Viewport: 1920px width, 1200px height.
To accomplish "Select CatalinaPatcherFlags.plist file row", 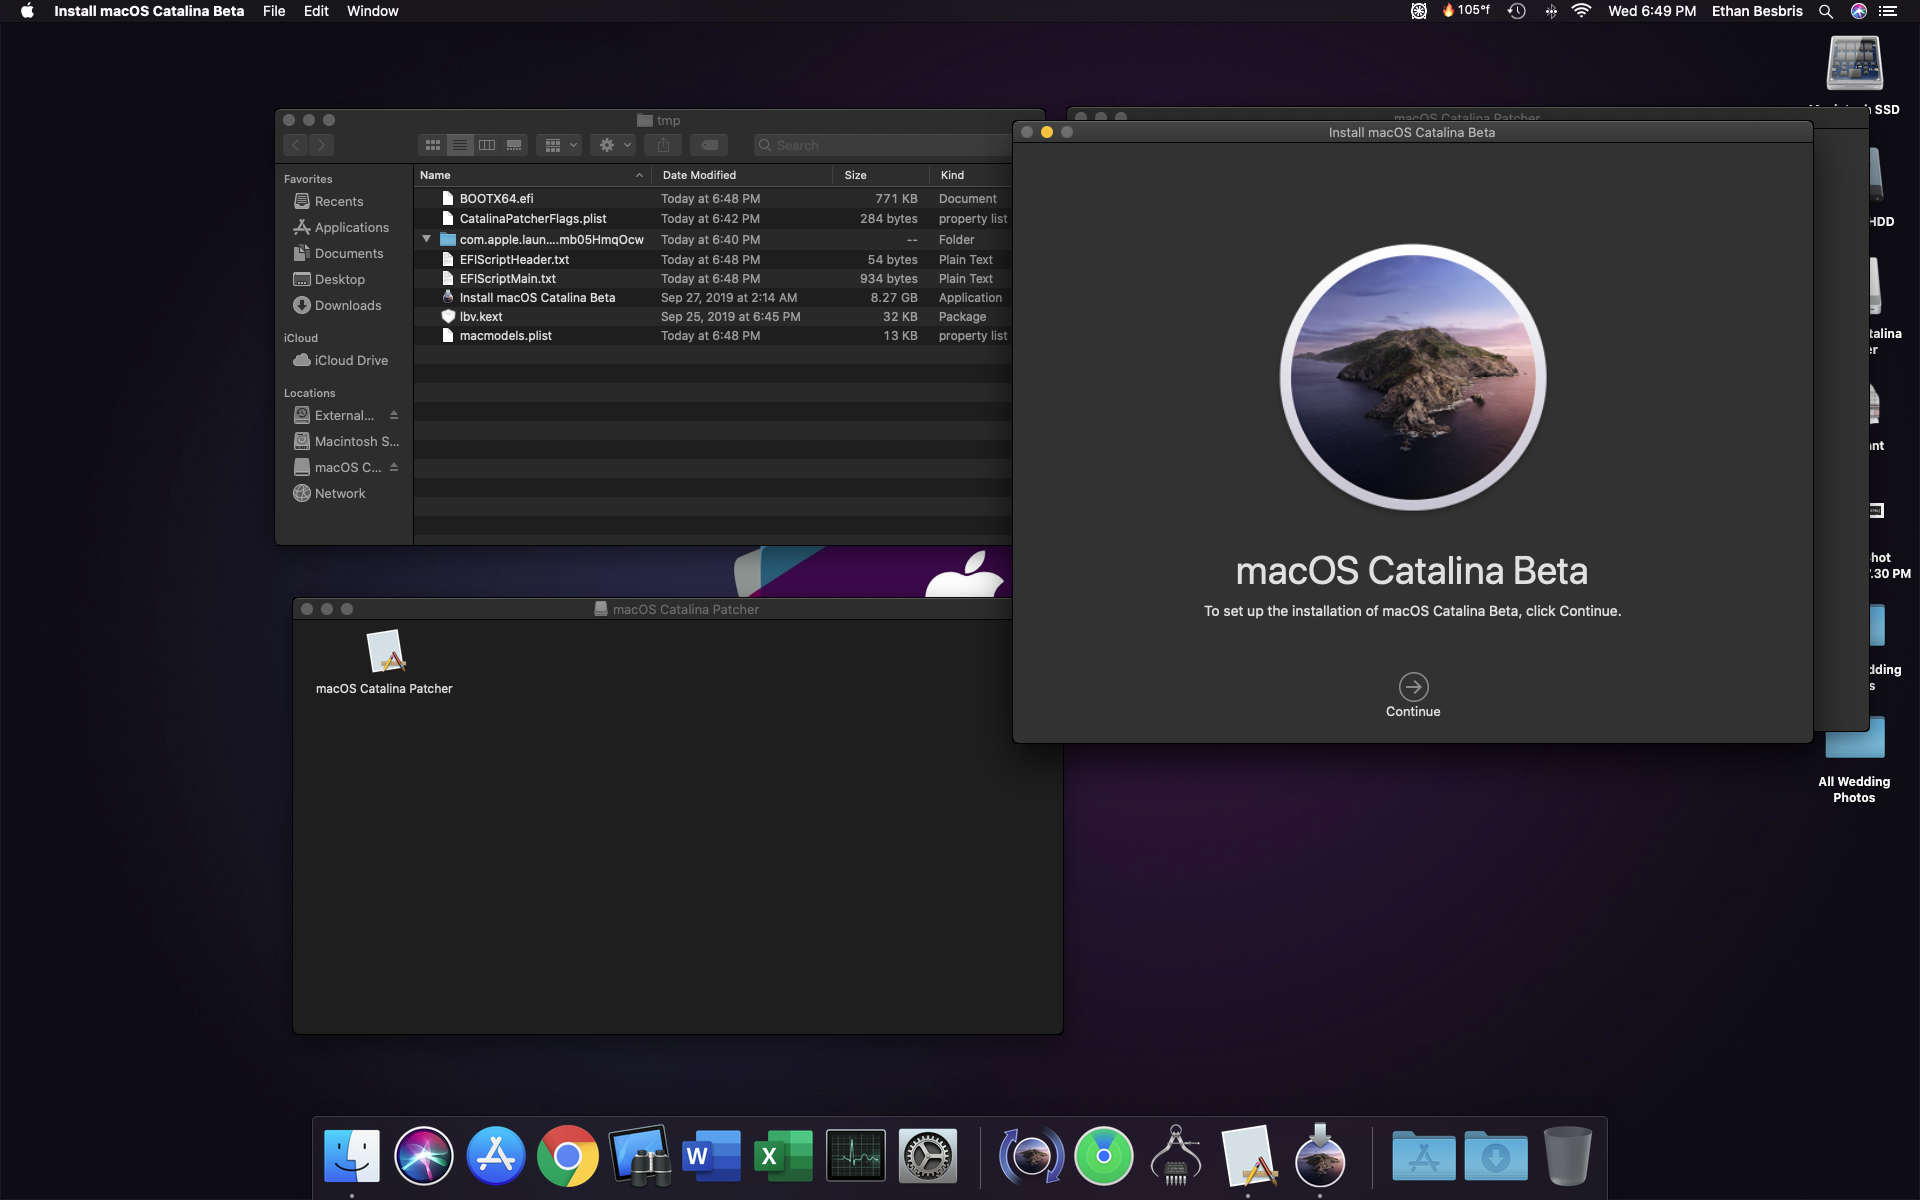I will point(713,219).
